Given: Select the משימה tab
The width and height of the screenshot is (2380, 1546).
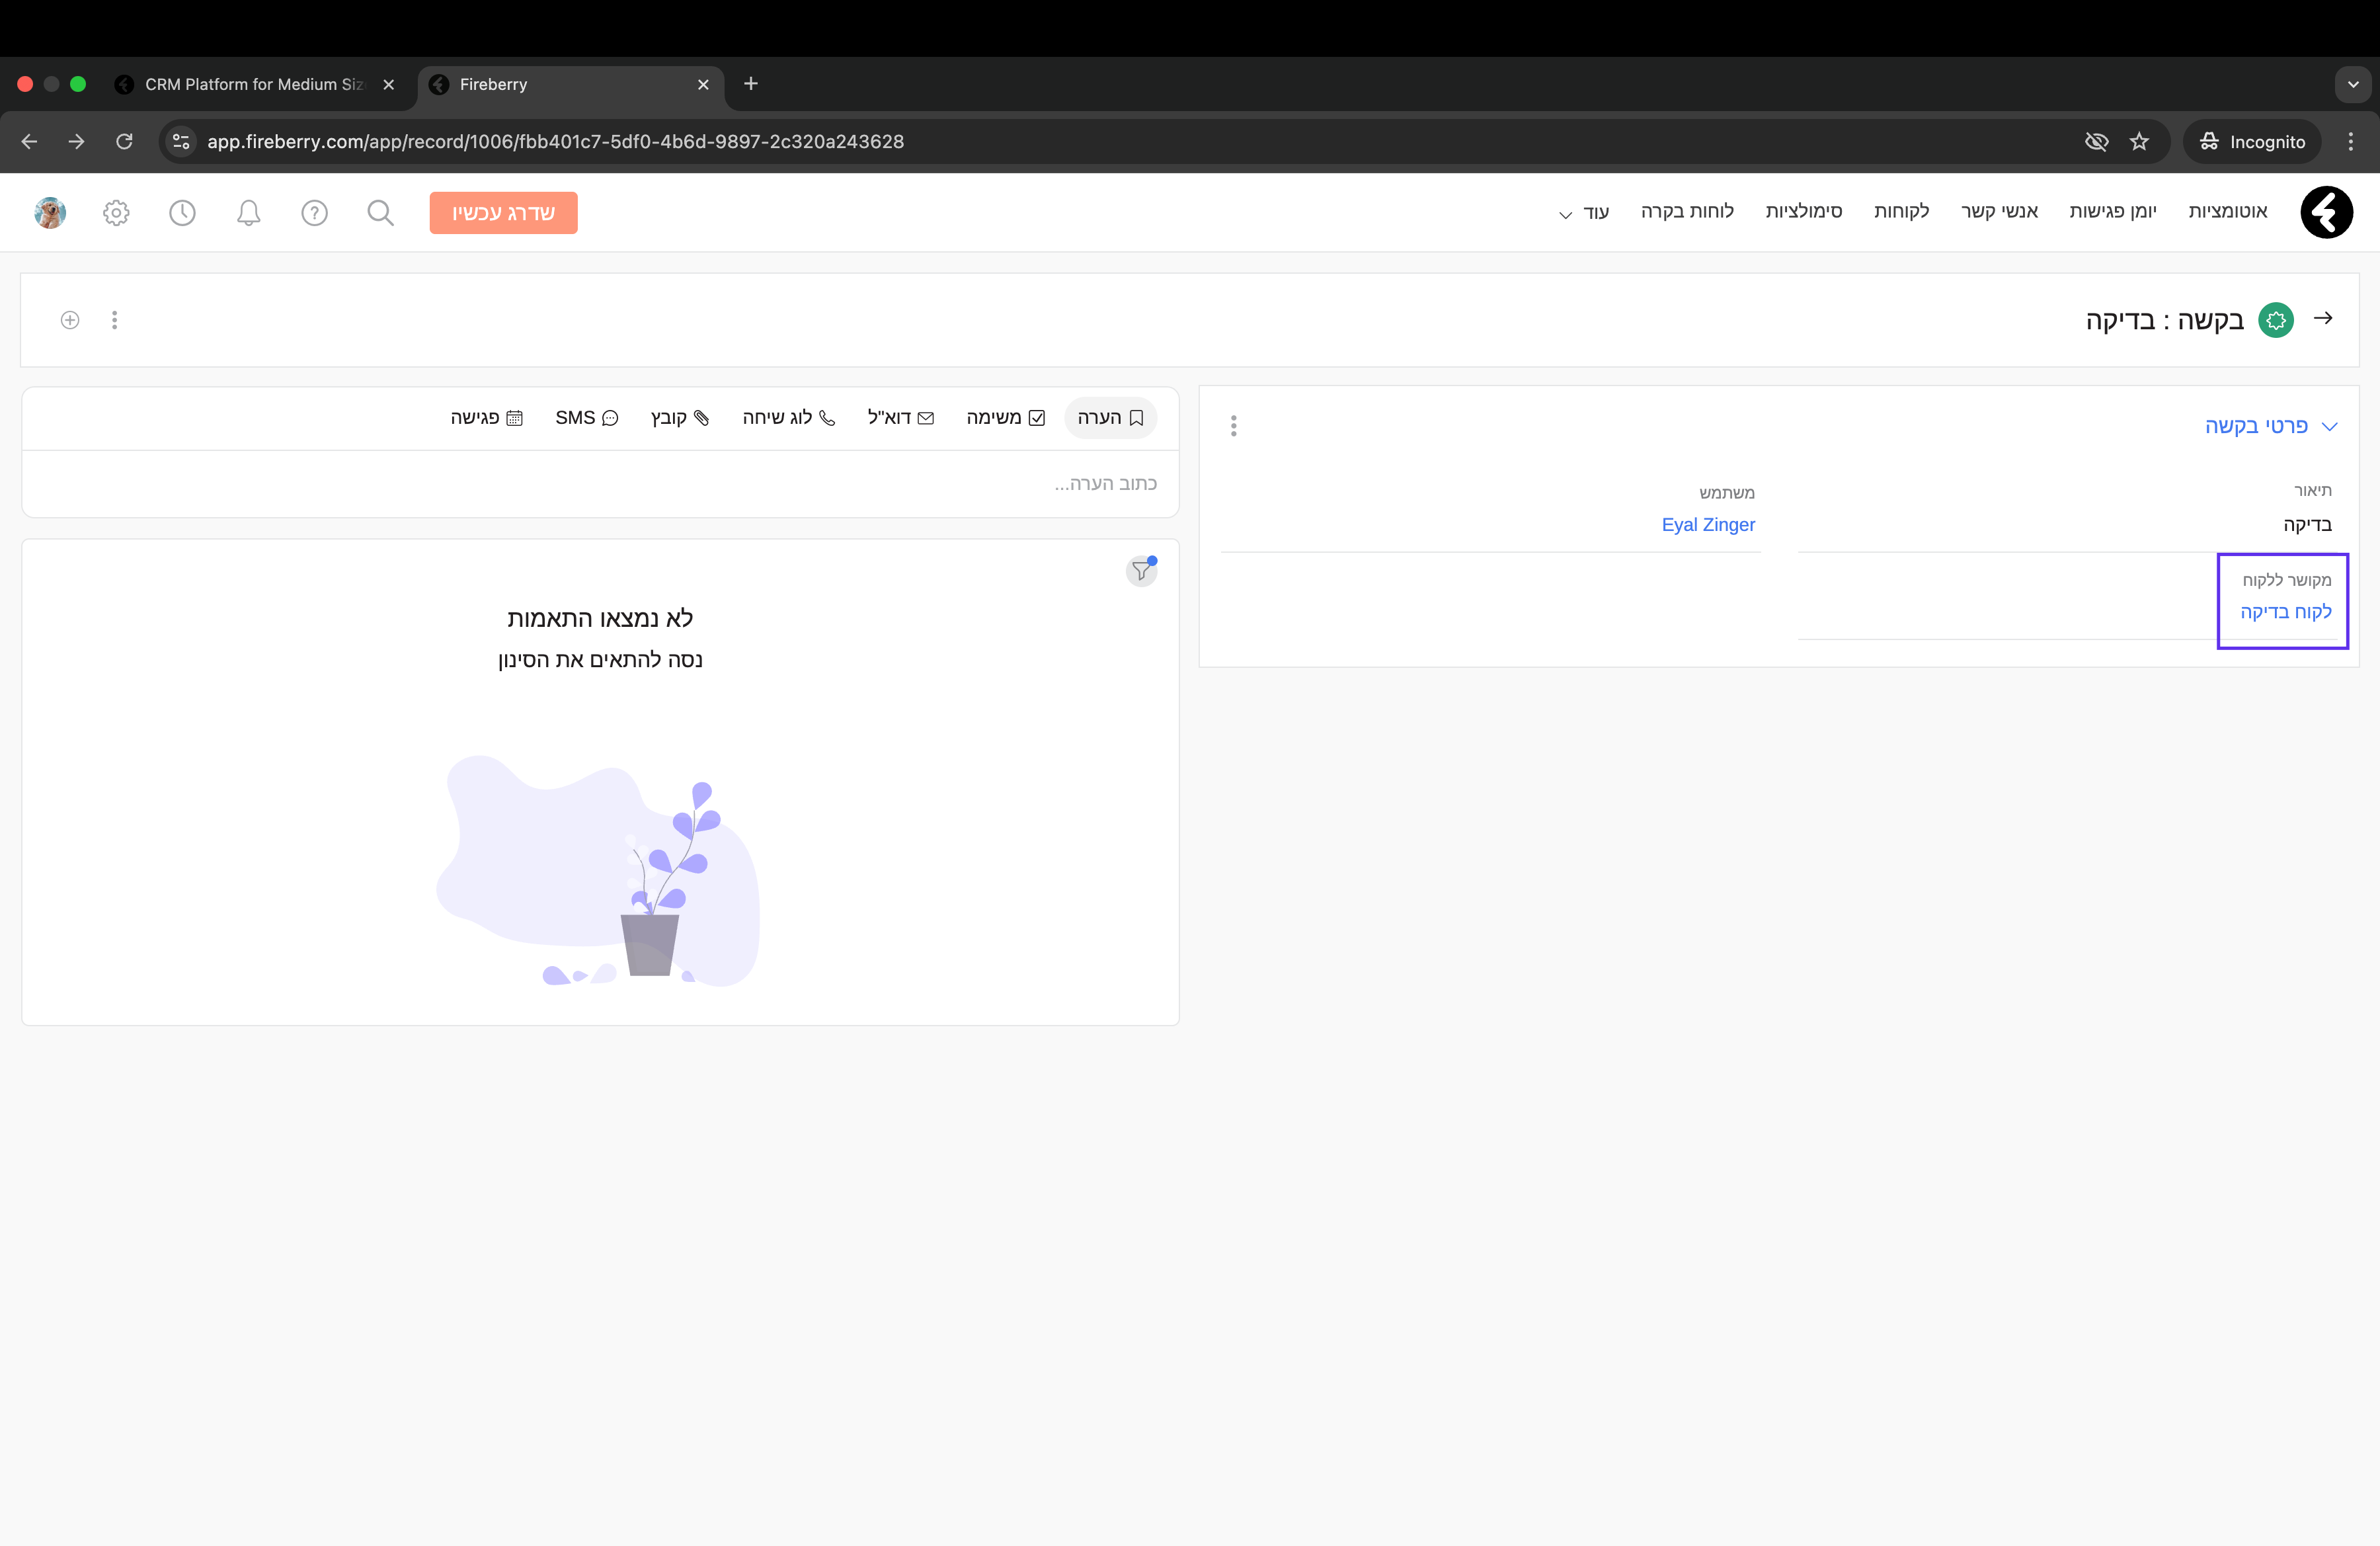Looking at the screenshot, I should pos(1005,417).
